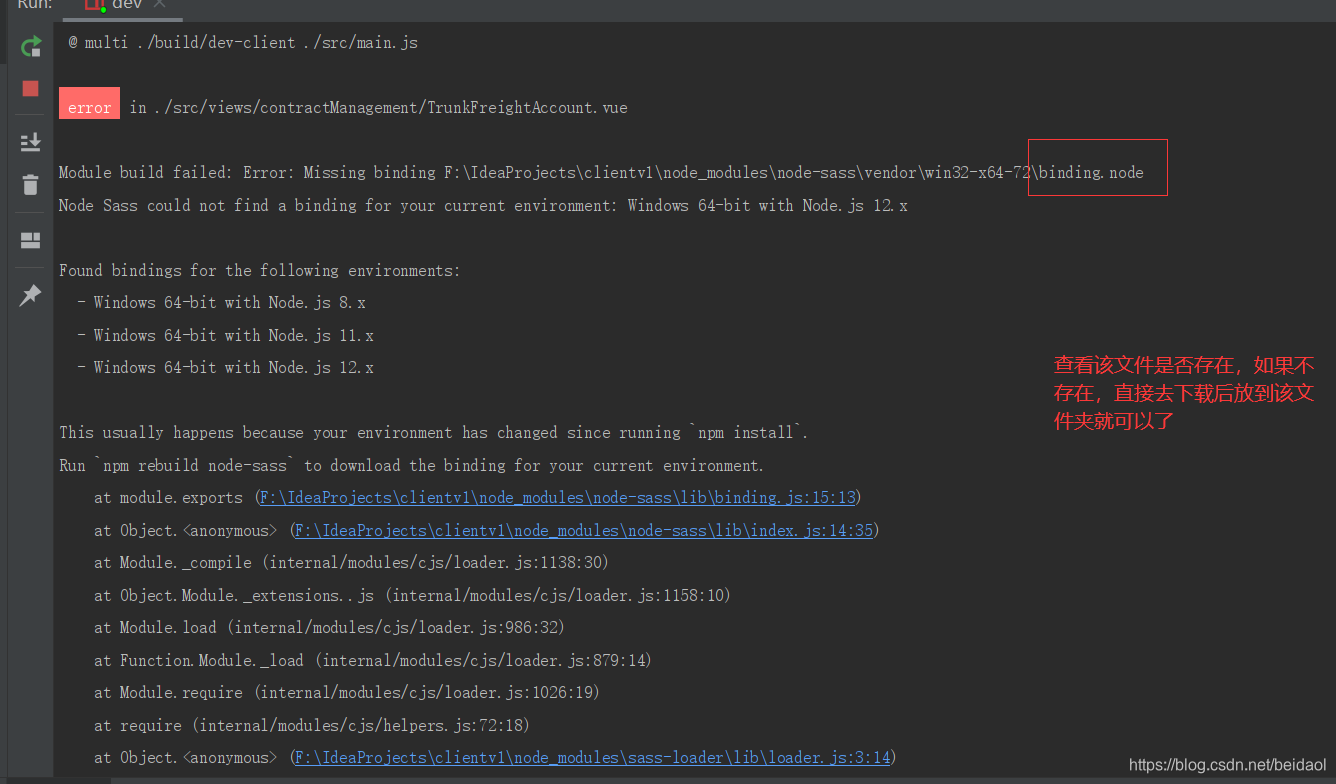1336x784 pixels.
Task: Unpin the console using pin icon
Action: tap(30, 294)
